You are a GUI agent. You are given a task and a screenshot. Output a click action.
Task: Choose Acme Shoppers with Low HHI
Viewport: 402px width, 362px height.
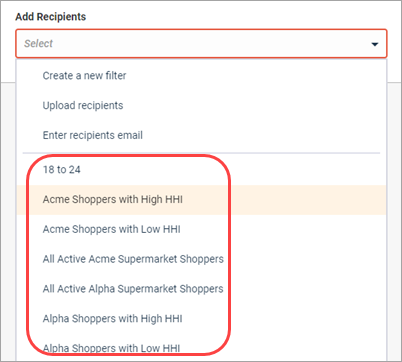click(201, 229)
